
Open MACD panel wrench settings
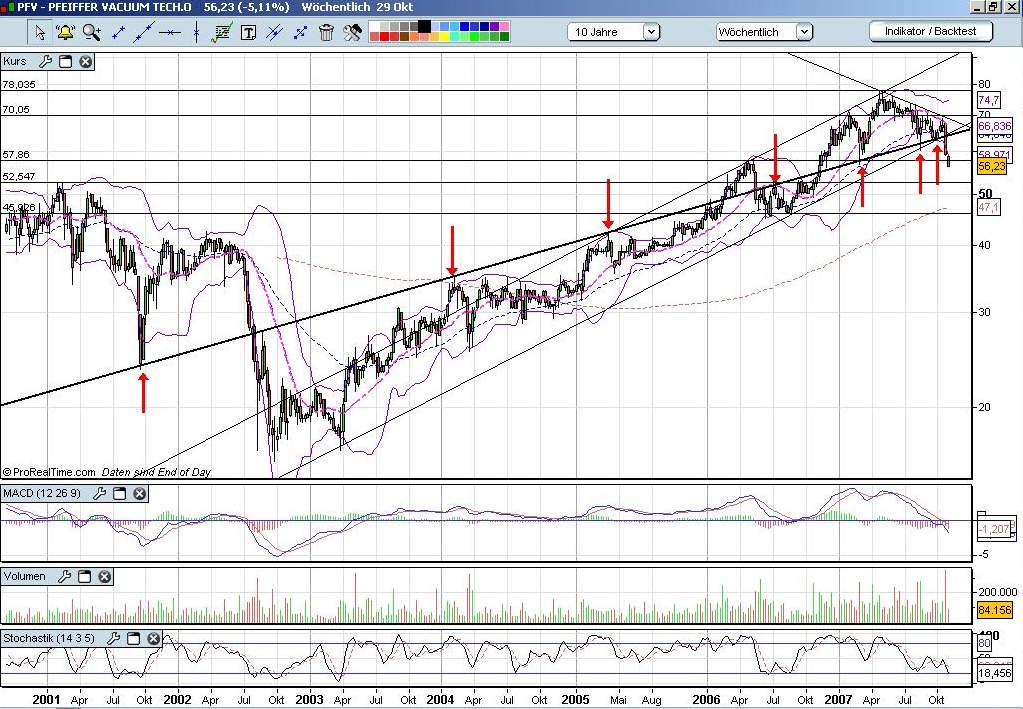click(99, 493)
